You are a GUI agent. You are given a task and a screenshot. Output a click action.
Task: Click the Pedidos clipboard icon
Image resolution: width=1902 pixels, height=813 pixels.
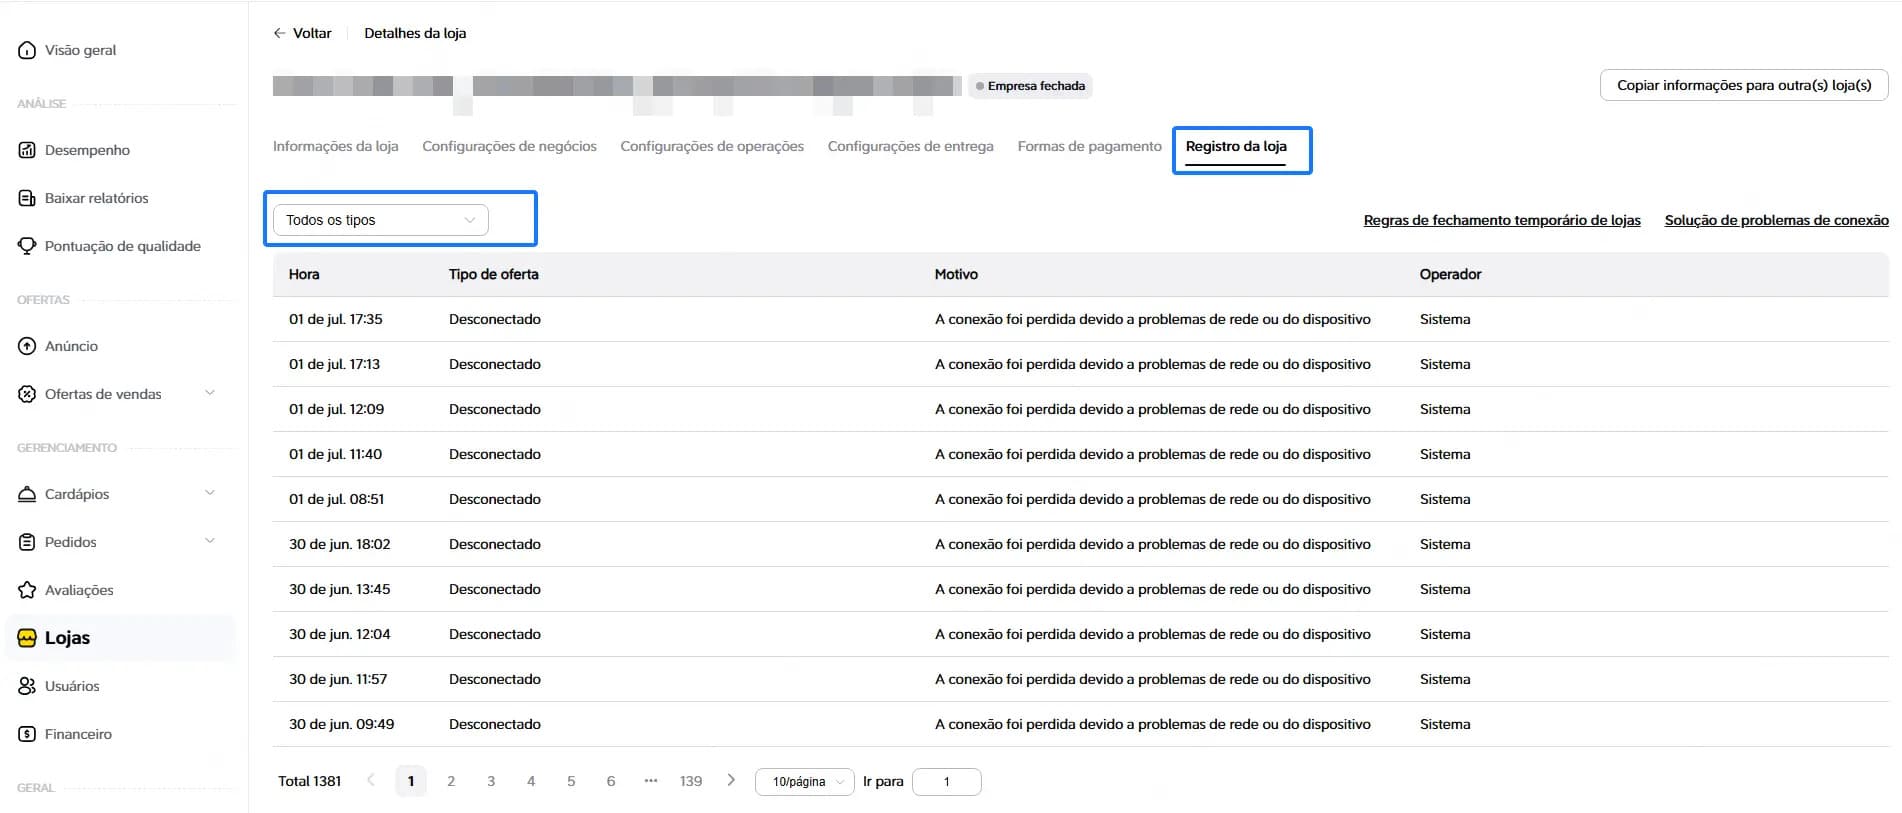[27, 542]
